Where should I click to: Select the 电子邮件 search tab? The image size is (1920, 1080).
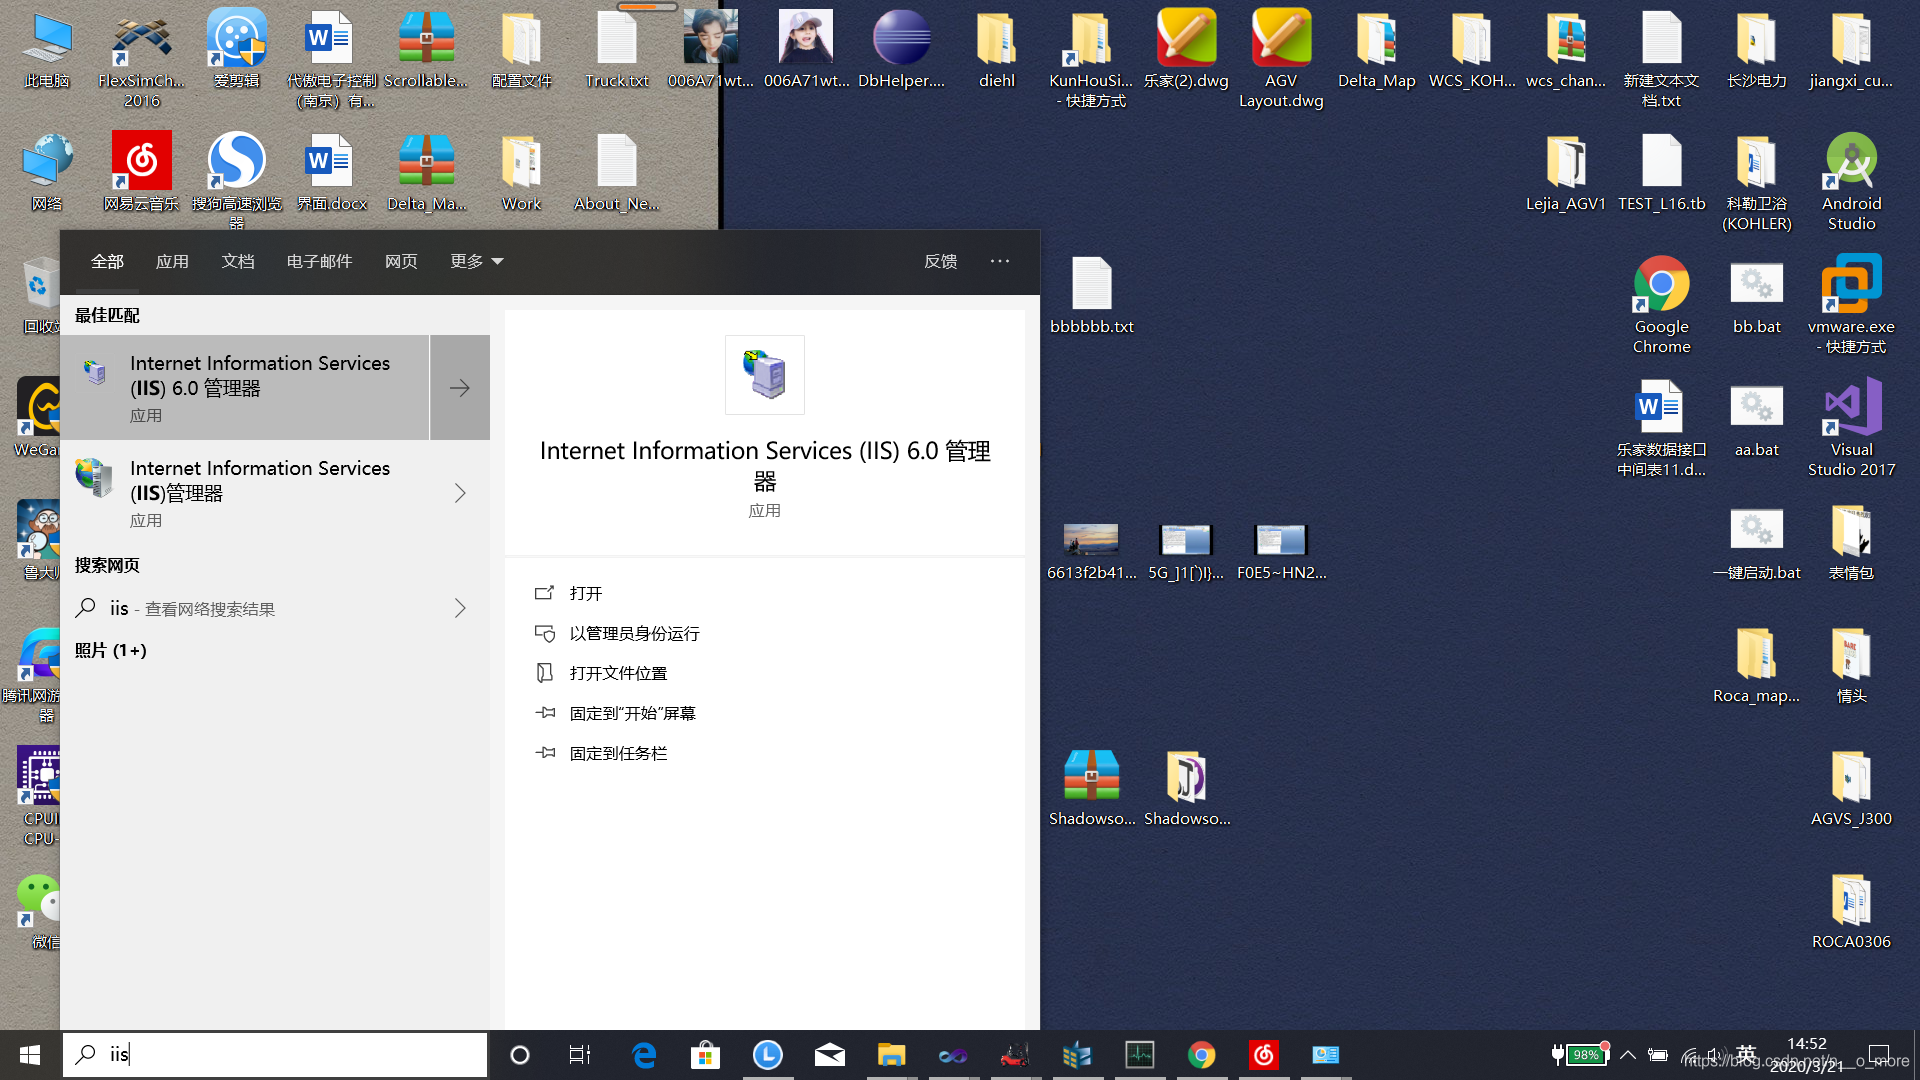click(319, 261)
